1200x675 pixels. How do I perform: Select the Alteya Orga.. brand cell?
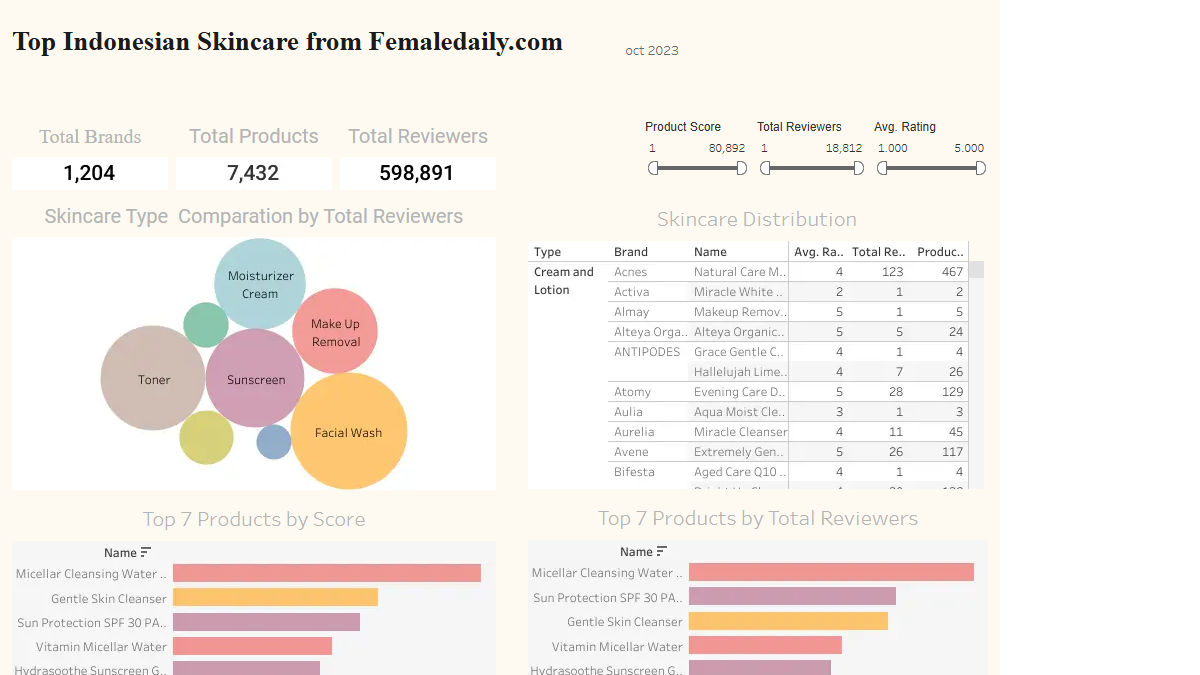pyautogui.click(x=650, y=332)
